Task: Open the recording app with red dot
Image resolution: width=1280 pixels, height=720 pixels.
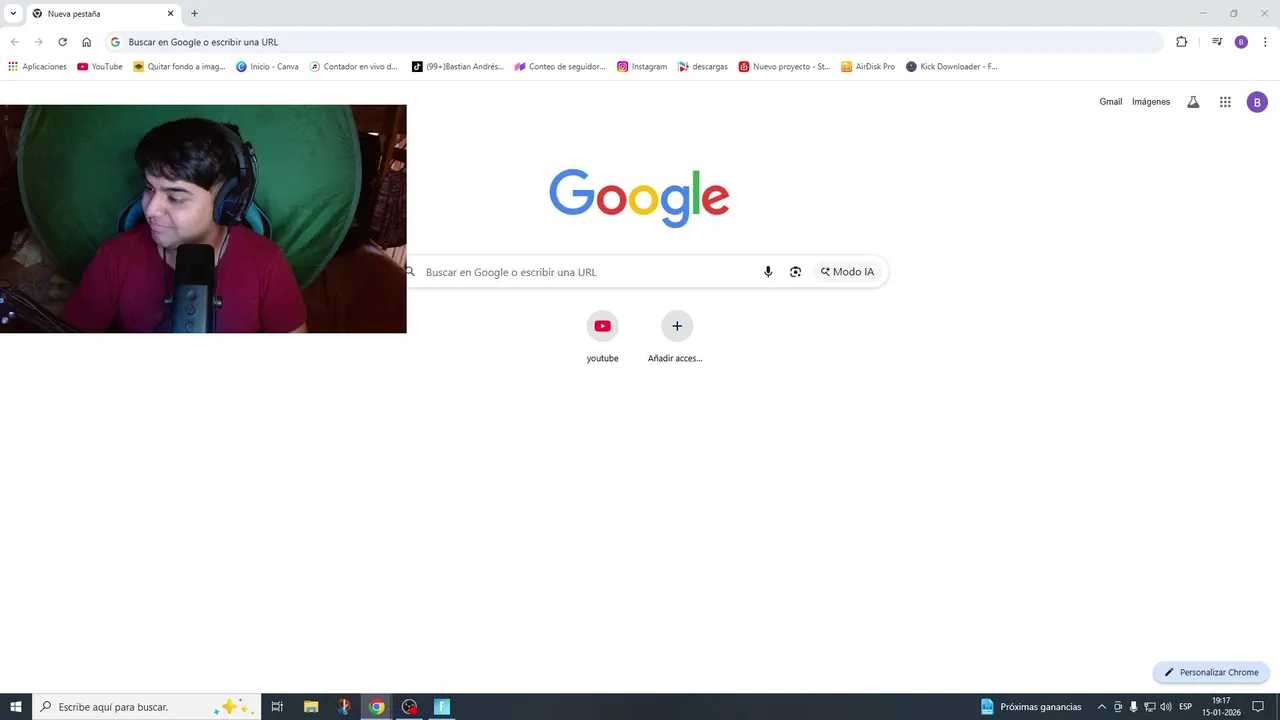Action: 409,707
